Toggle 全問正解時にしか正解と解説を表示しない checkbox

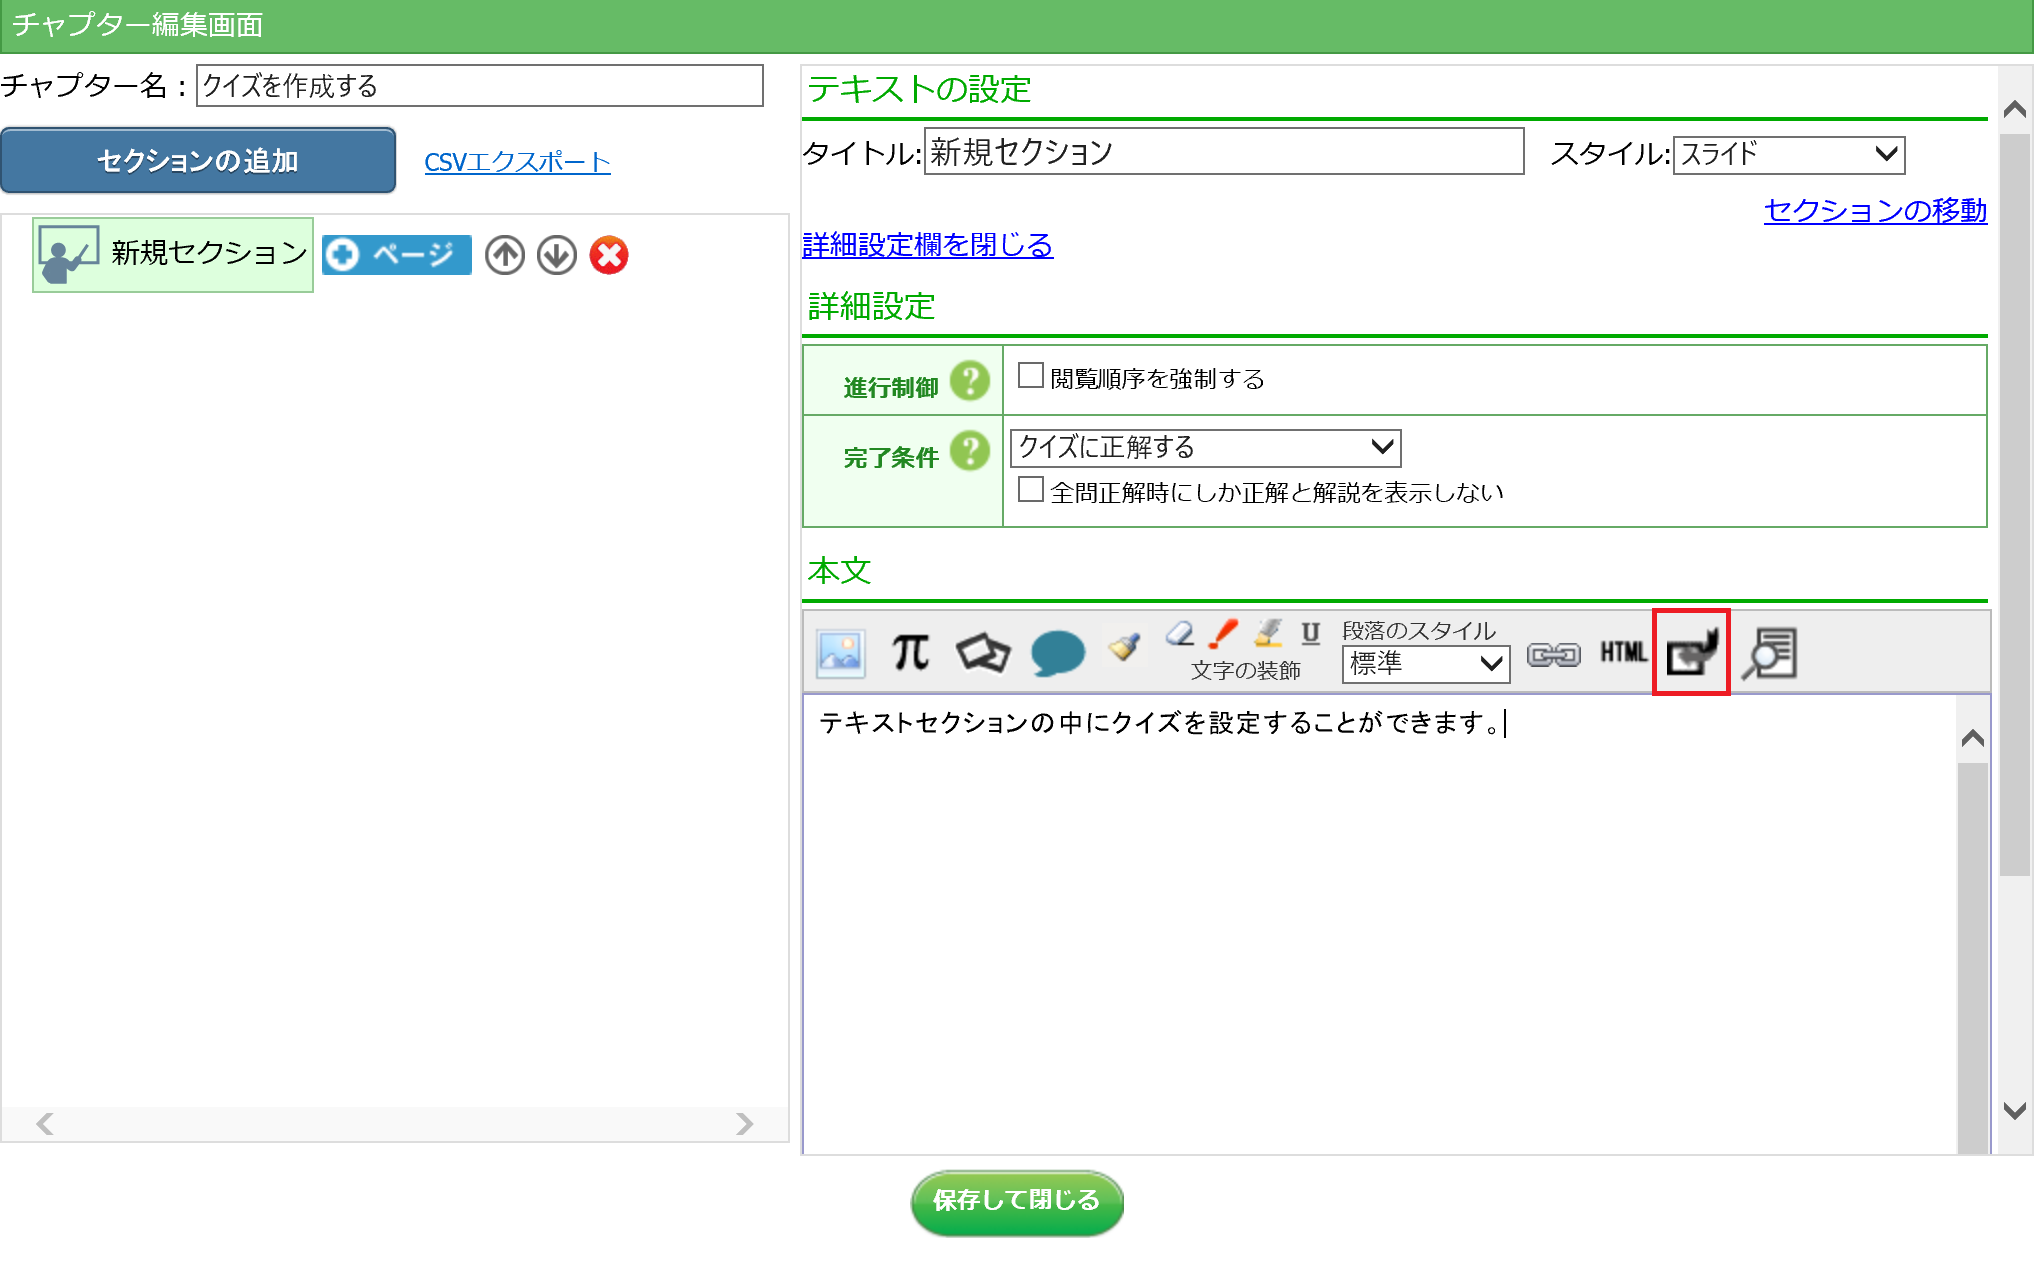click(x=1030, y=490)
